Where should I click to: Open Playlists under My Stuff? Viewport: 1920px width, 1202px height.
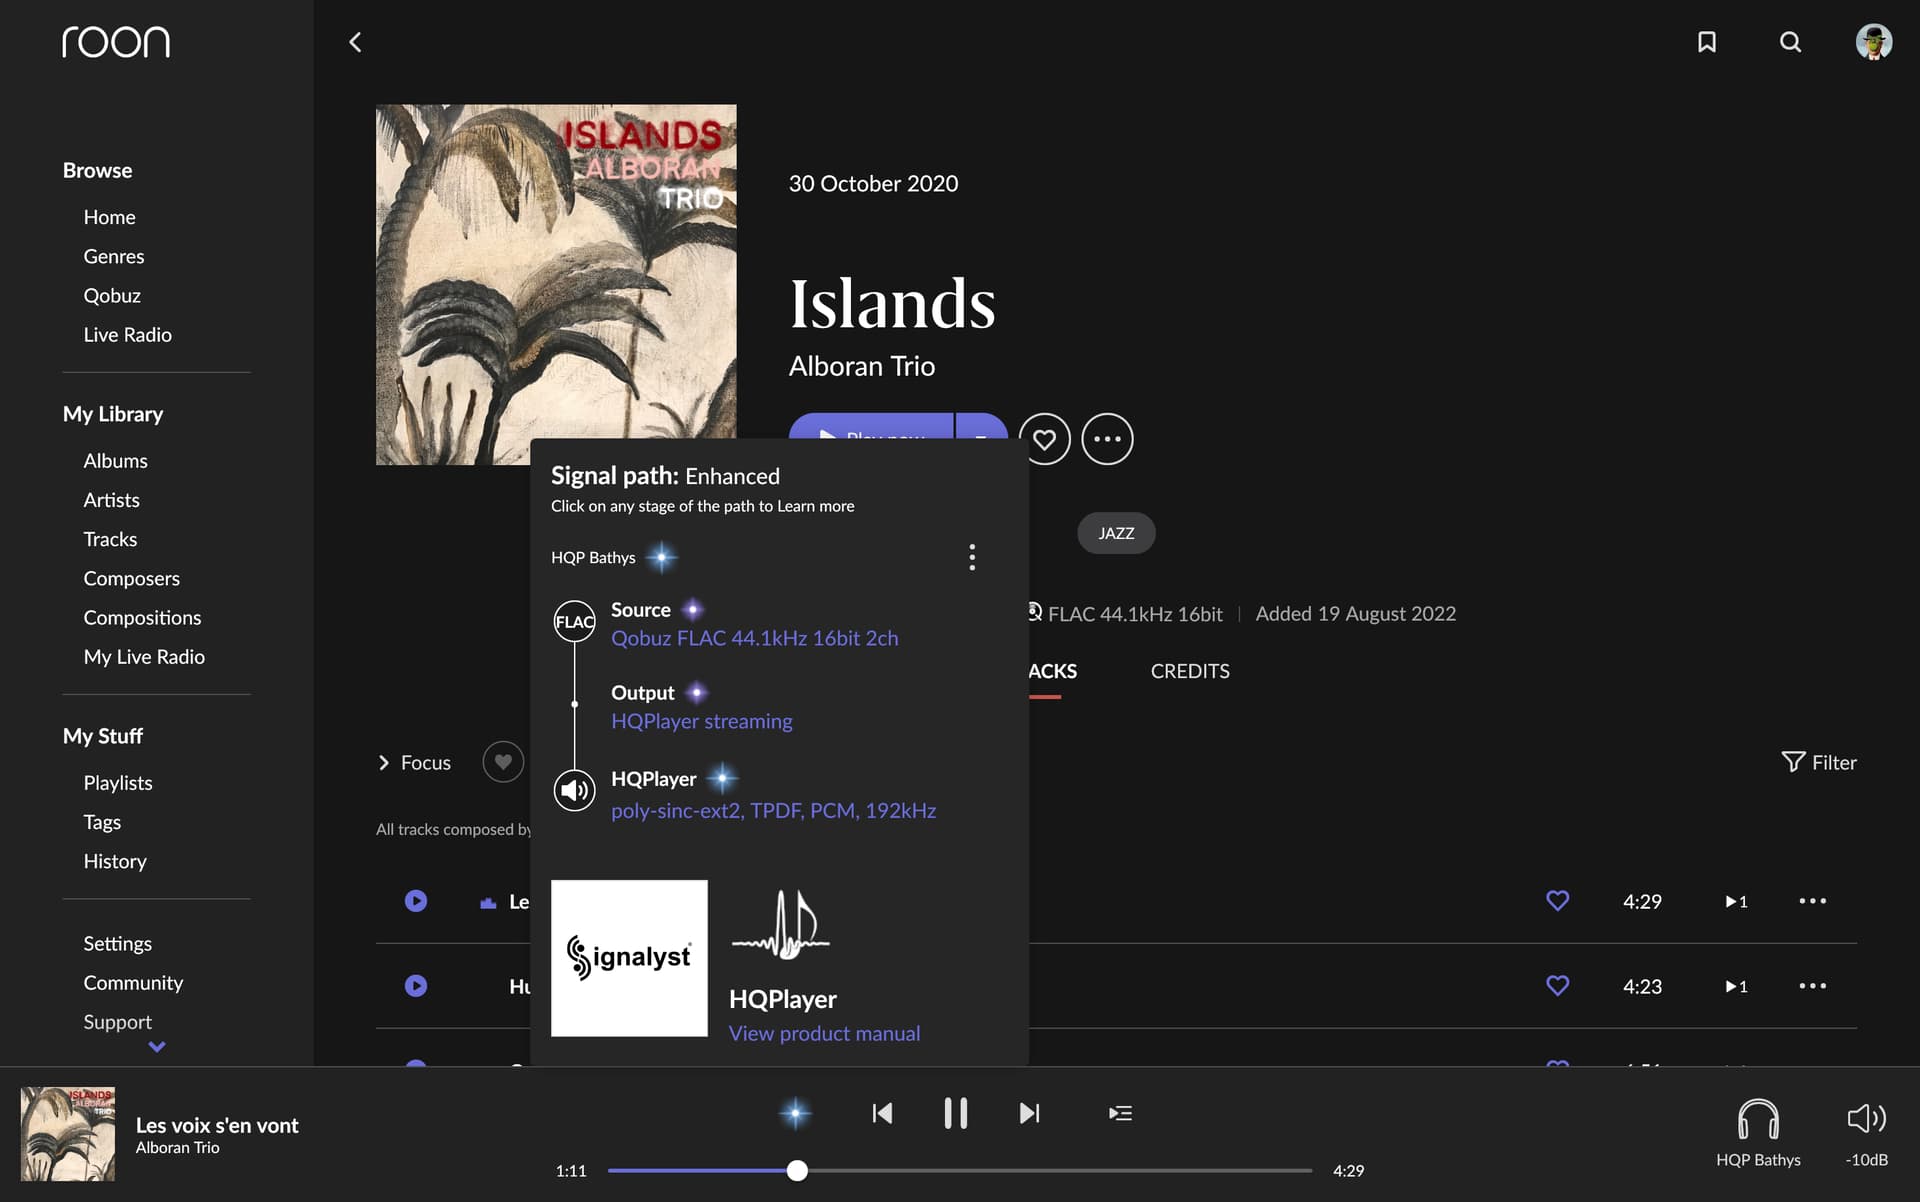point(118,783)
